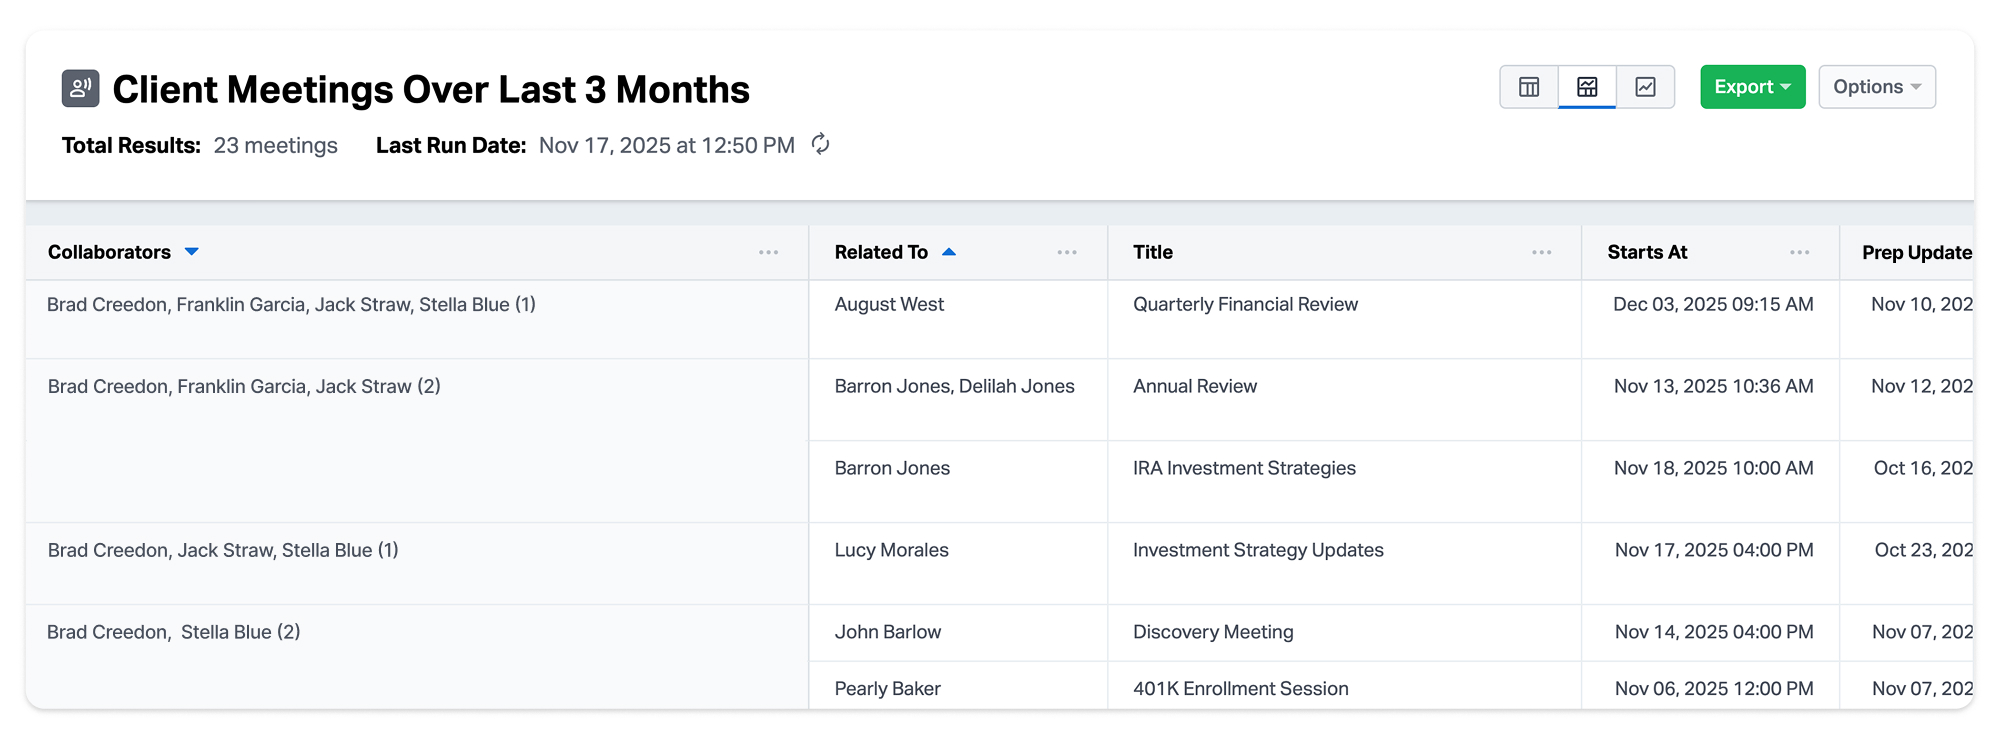This screenshot has height=740, width=2000.
Task: Select the dashboard view icon
Action: [x=1587, y=87]
